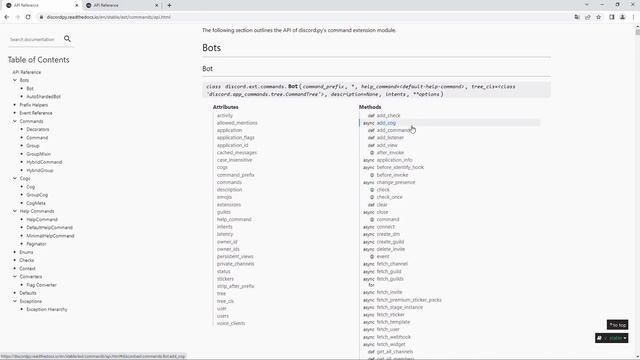Open the browser profile avatar icon

[x=622, y=17]
